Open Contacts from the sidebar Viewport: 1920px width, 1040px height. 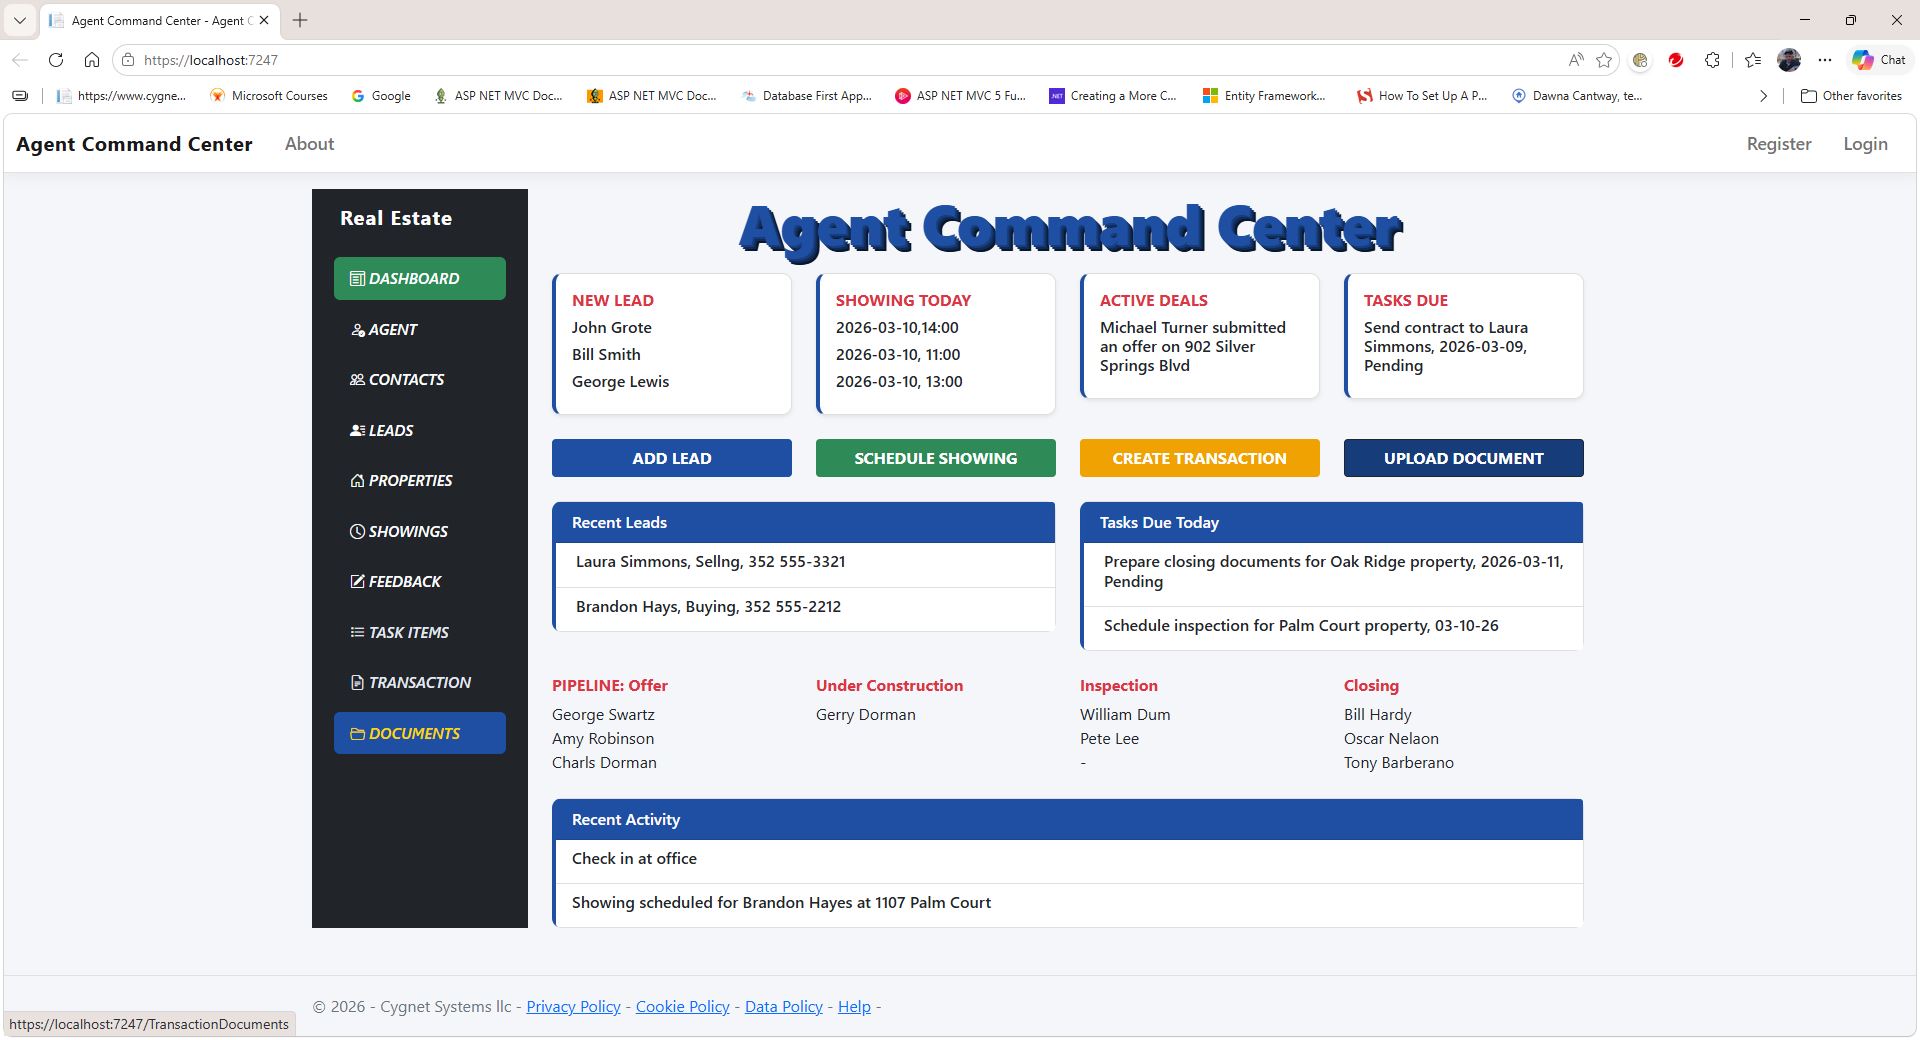click(x=405, y=380)
